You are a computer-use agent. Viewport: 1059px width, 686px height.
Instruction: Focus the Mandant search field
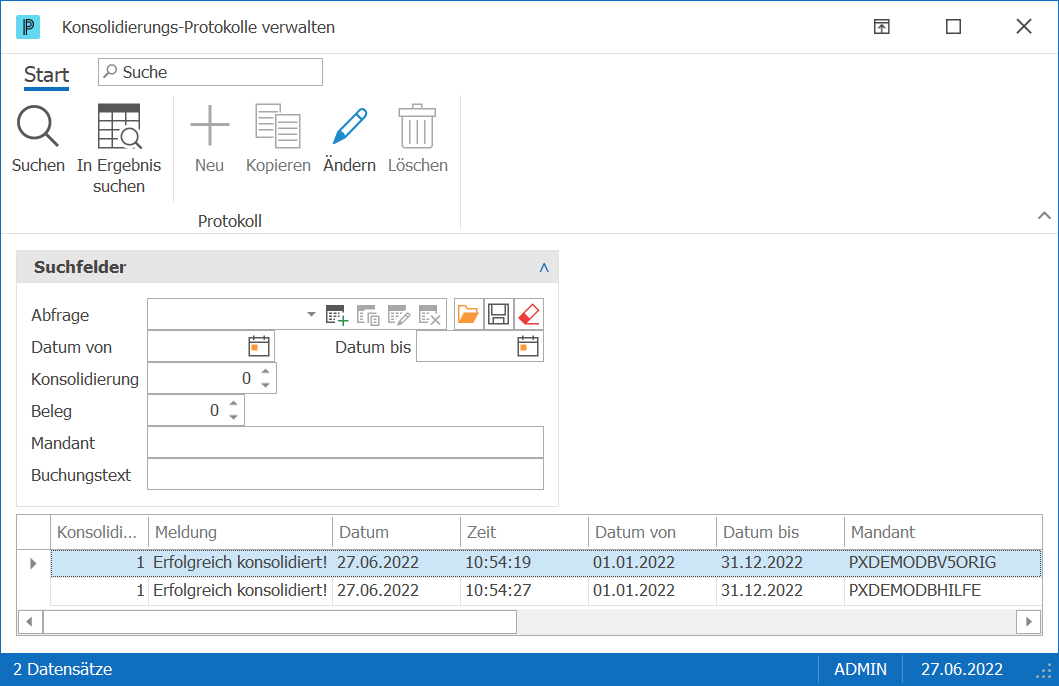[345, 442]
